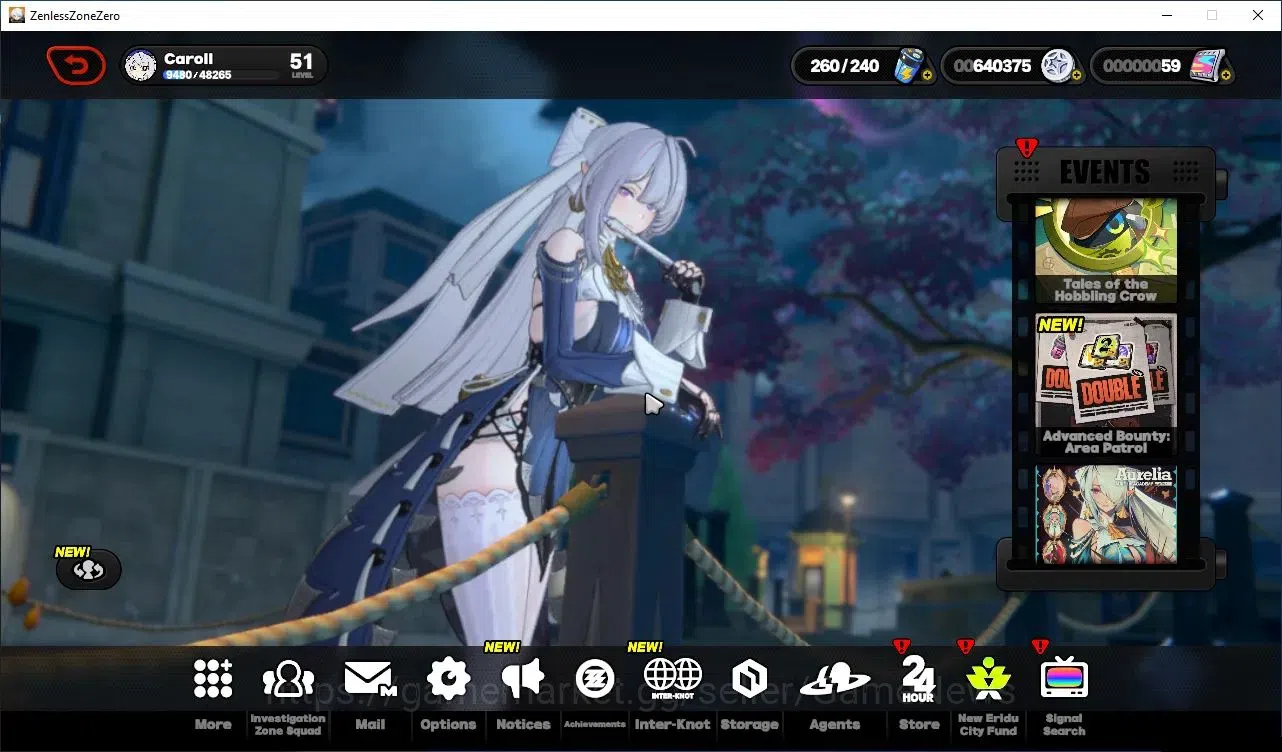Click the red back arrow button

pyautogui.click(x=76, y=66)
